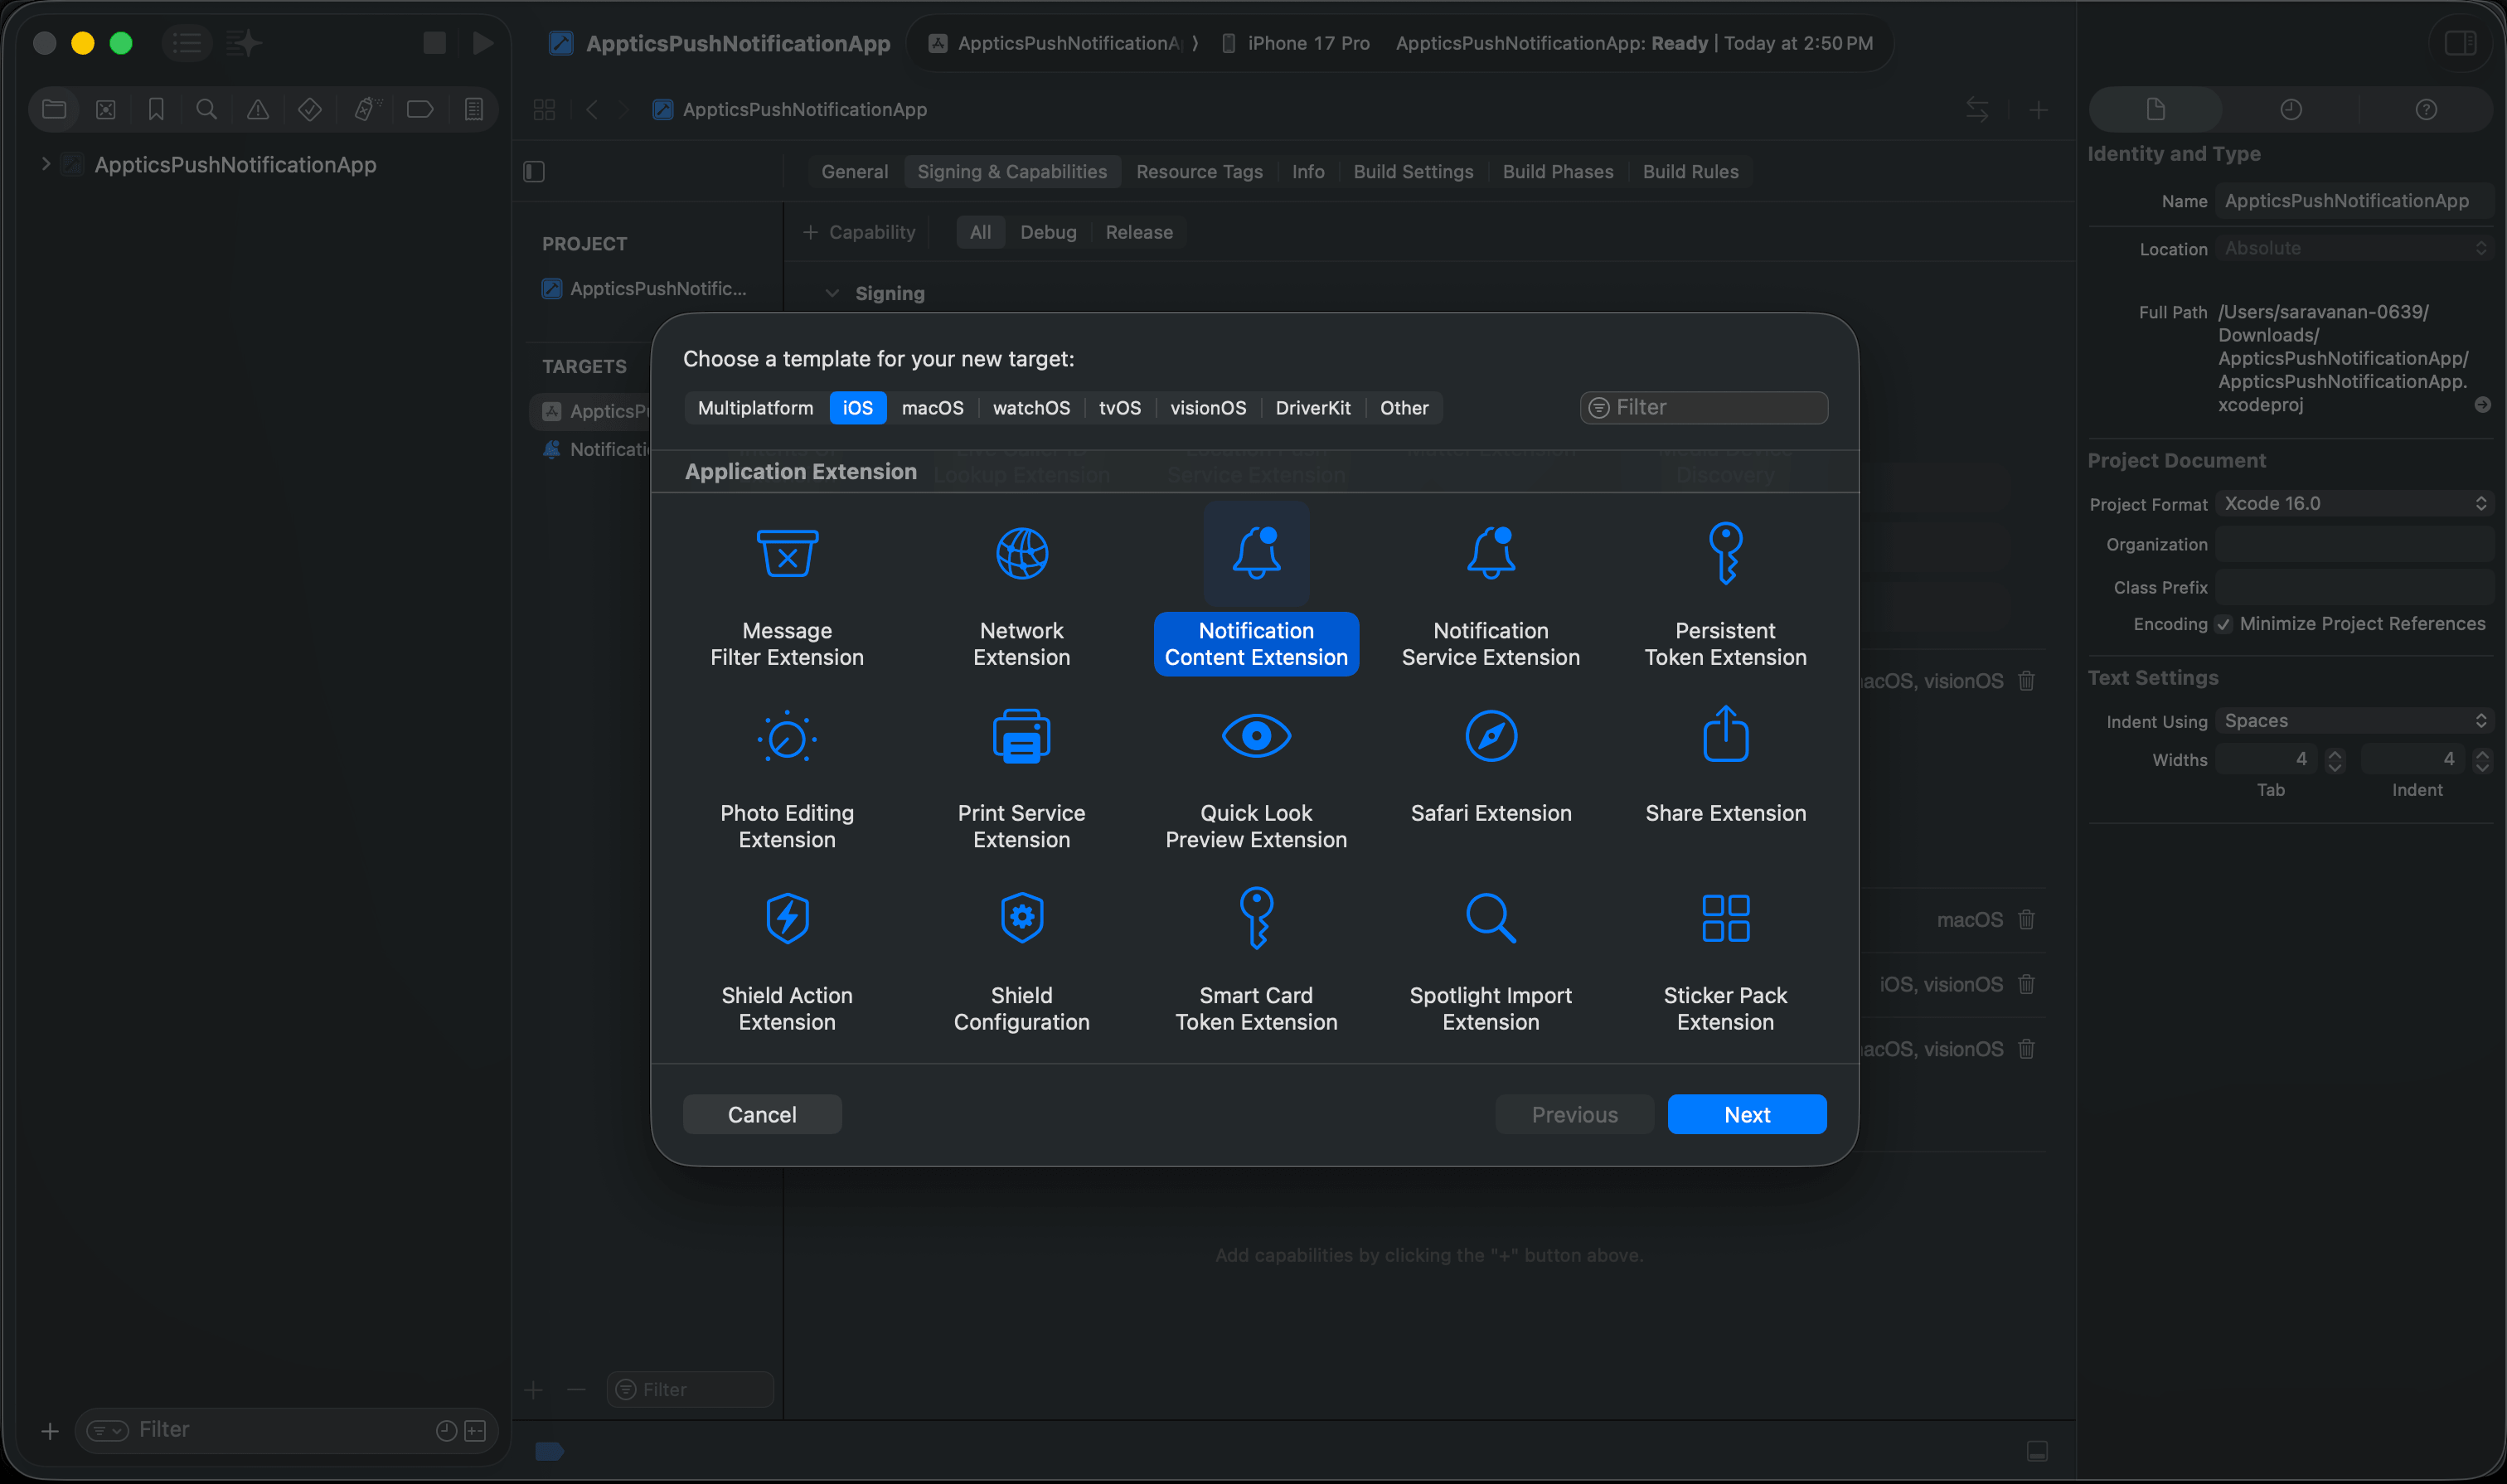Expand the ApticsPushNotificationApp project tree item

(46, 164)
